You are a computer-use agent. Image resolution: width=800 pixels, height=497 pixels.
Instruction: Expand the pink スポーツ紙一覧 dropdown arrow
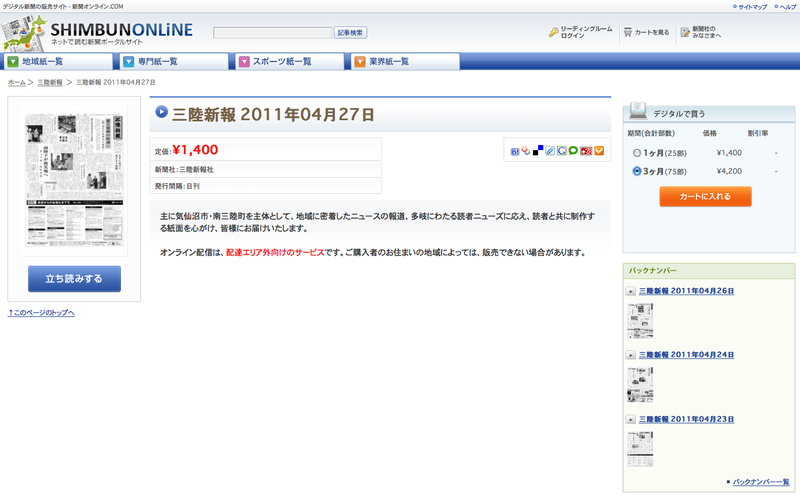coord(244,61)
